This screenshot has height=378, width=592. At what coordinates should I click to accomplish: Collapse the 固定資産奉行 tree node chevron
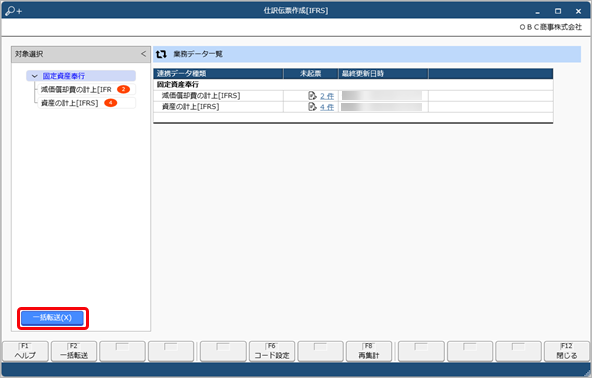(34, 76)
